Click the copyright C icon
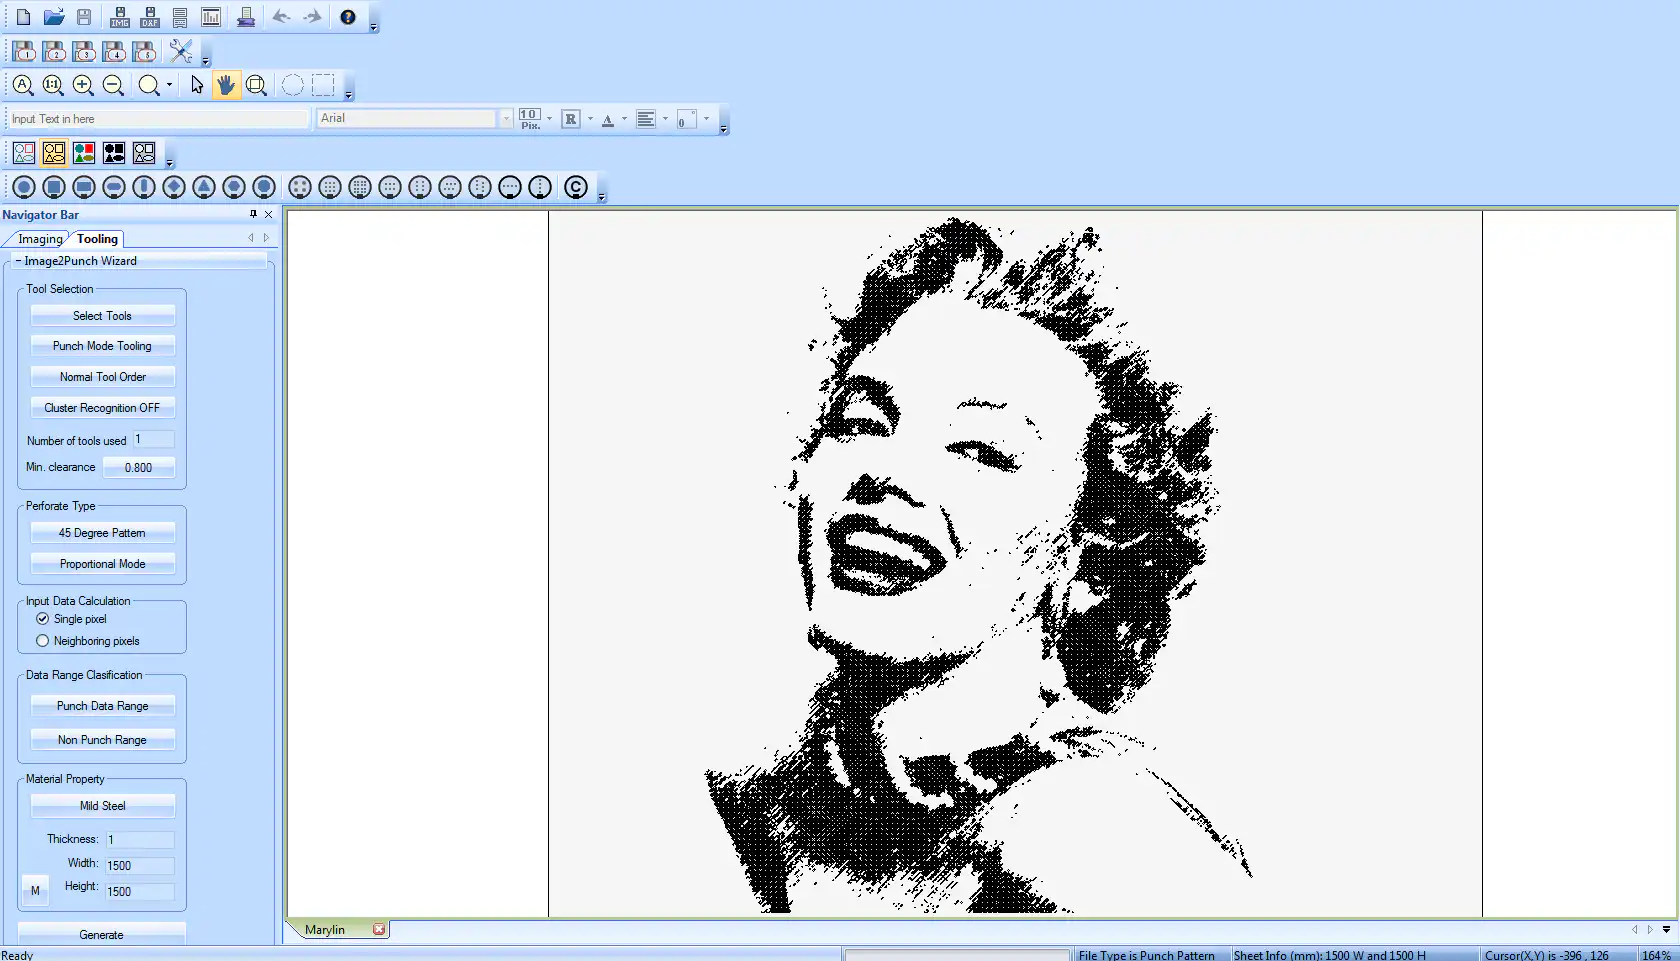 [575, 187]
